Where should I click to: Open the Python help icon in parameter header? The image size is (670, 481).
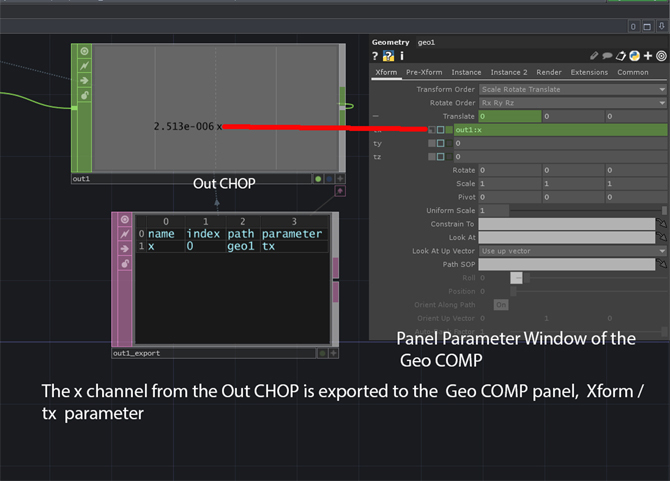coord(388,56)
